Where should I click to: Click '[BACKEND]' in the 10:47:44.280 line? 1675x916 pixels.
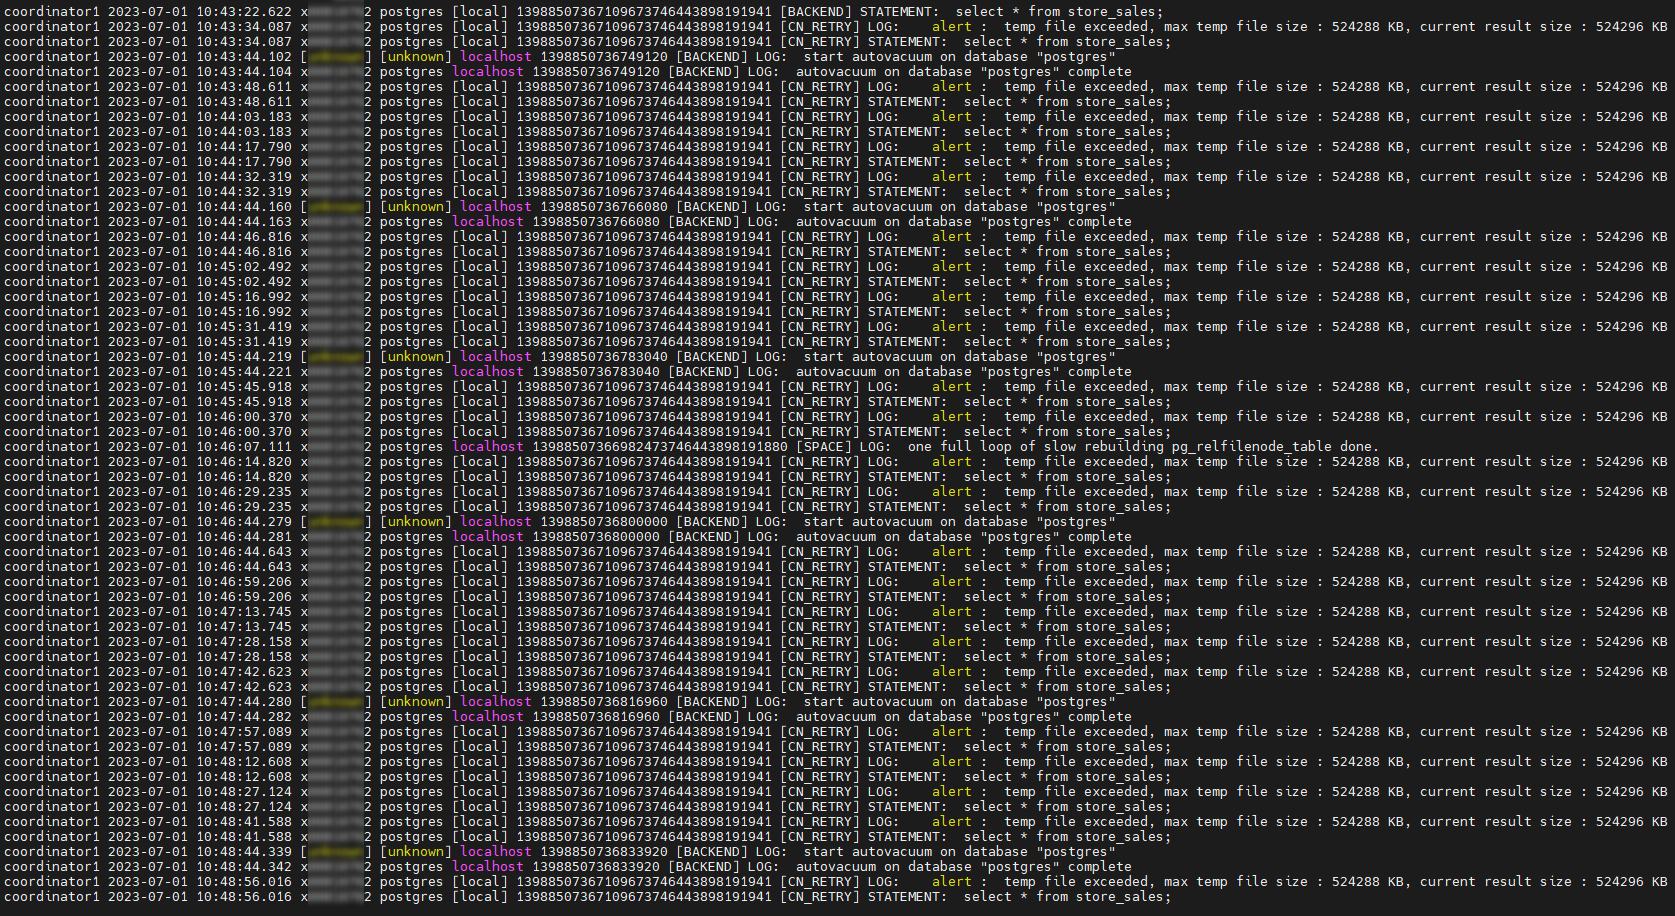click(x=712, y=702)
